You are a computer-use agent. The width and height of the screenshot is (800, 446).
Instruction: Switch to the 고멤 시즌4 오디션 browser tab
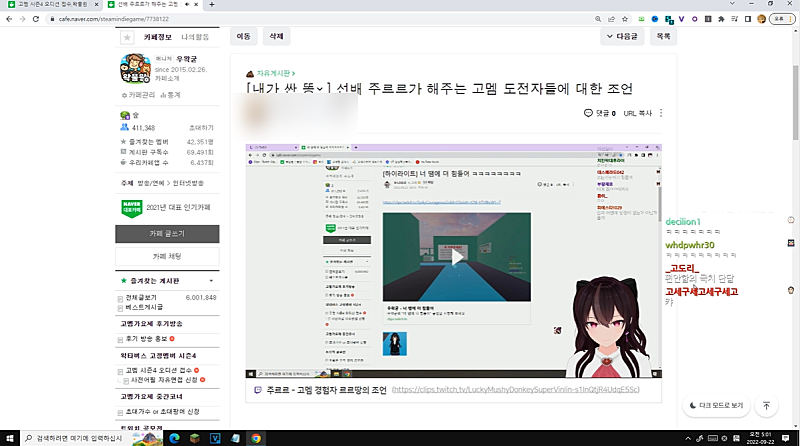pyautogui.click(x=54, y=4)
